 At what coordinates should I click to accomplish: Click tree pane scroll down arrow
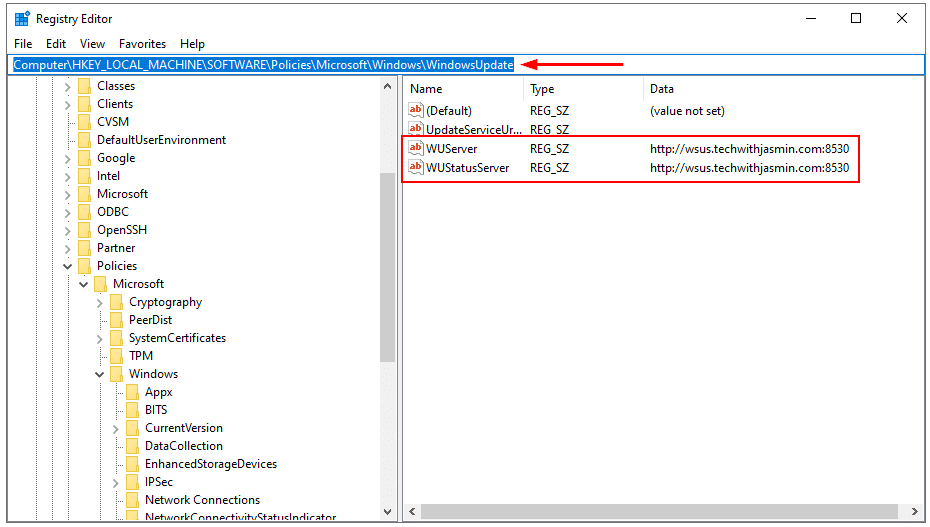pos(387,512)
